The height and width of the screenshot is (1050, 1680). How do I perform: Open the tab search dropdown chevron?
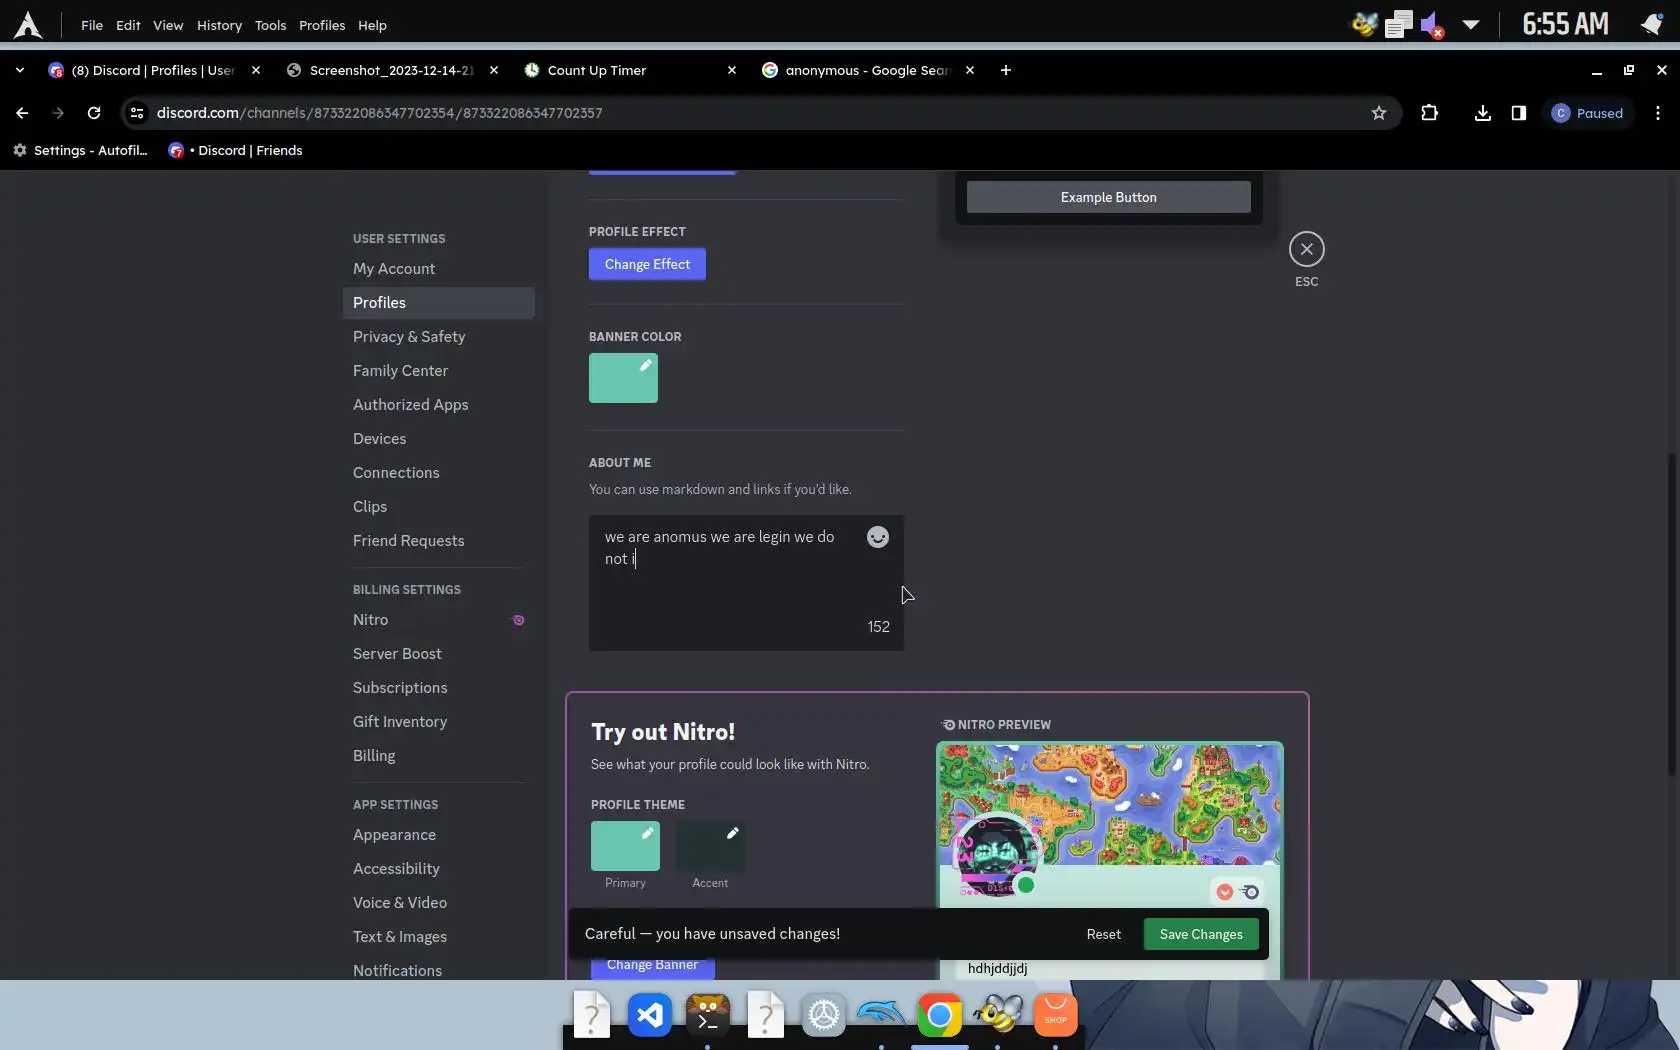(x=19, y=70)
